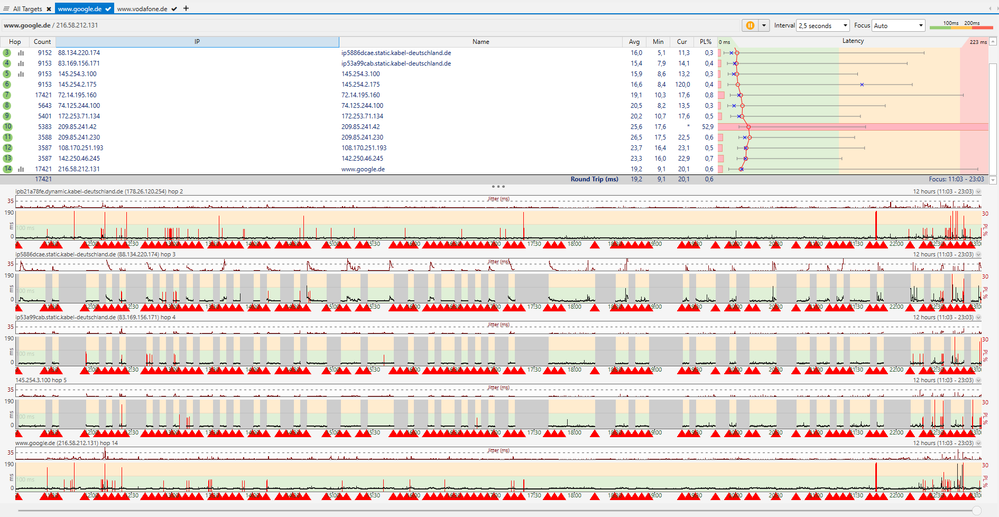Sort by the PL% column header
999x517 pixels.
tap(706, 42)
